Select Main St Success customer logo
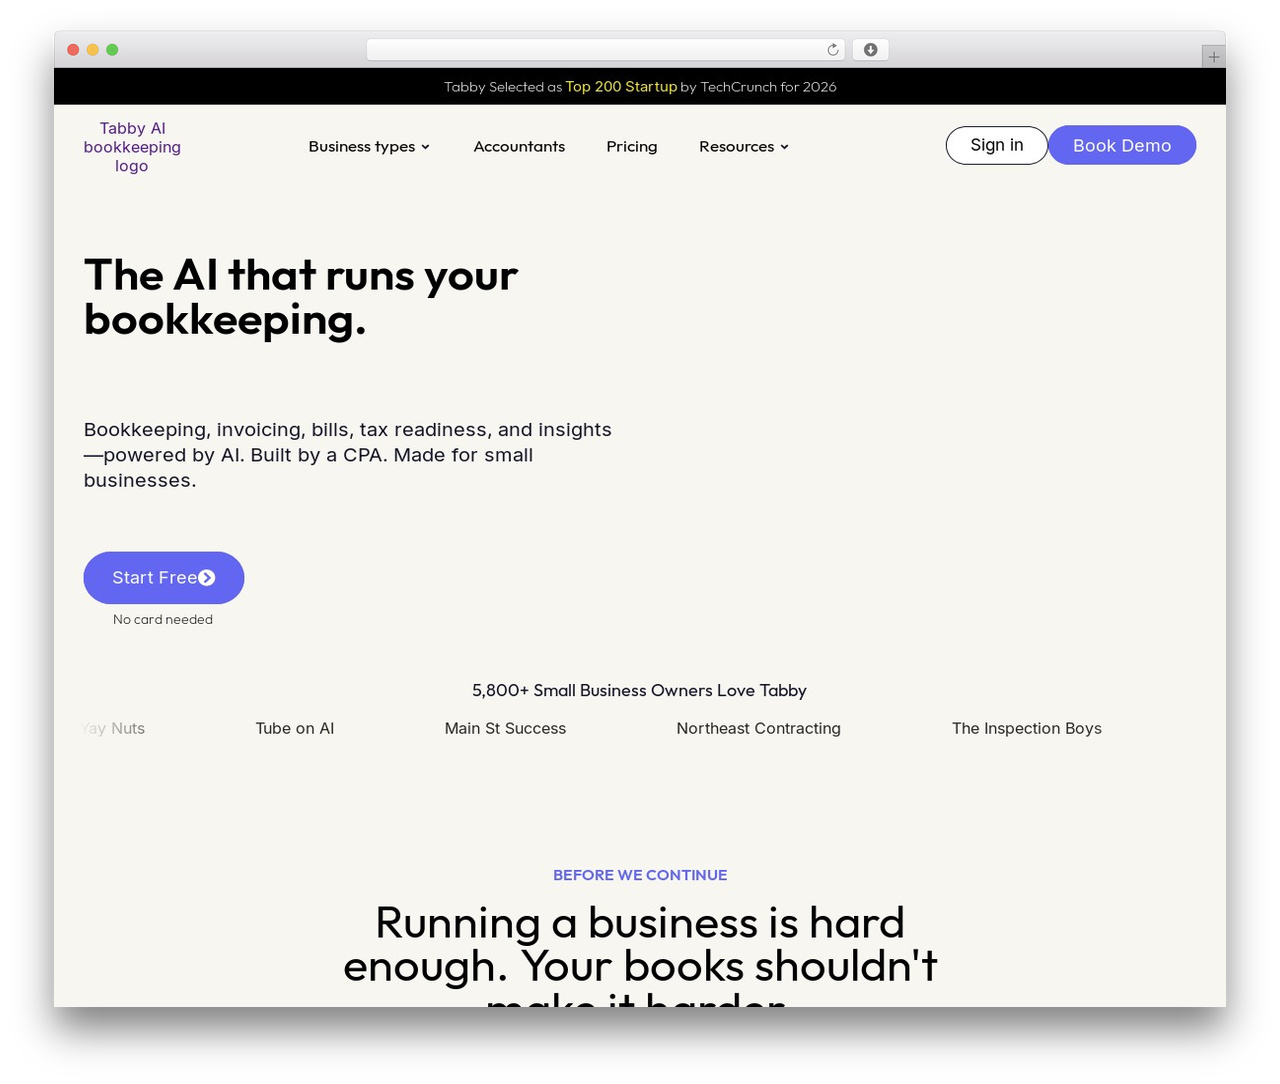 coord(505,728)
